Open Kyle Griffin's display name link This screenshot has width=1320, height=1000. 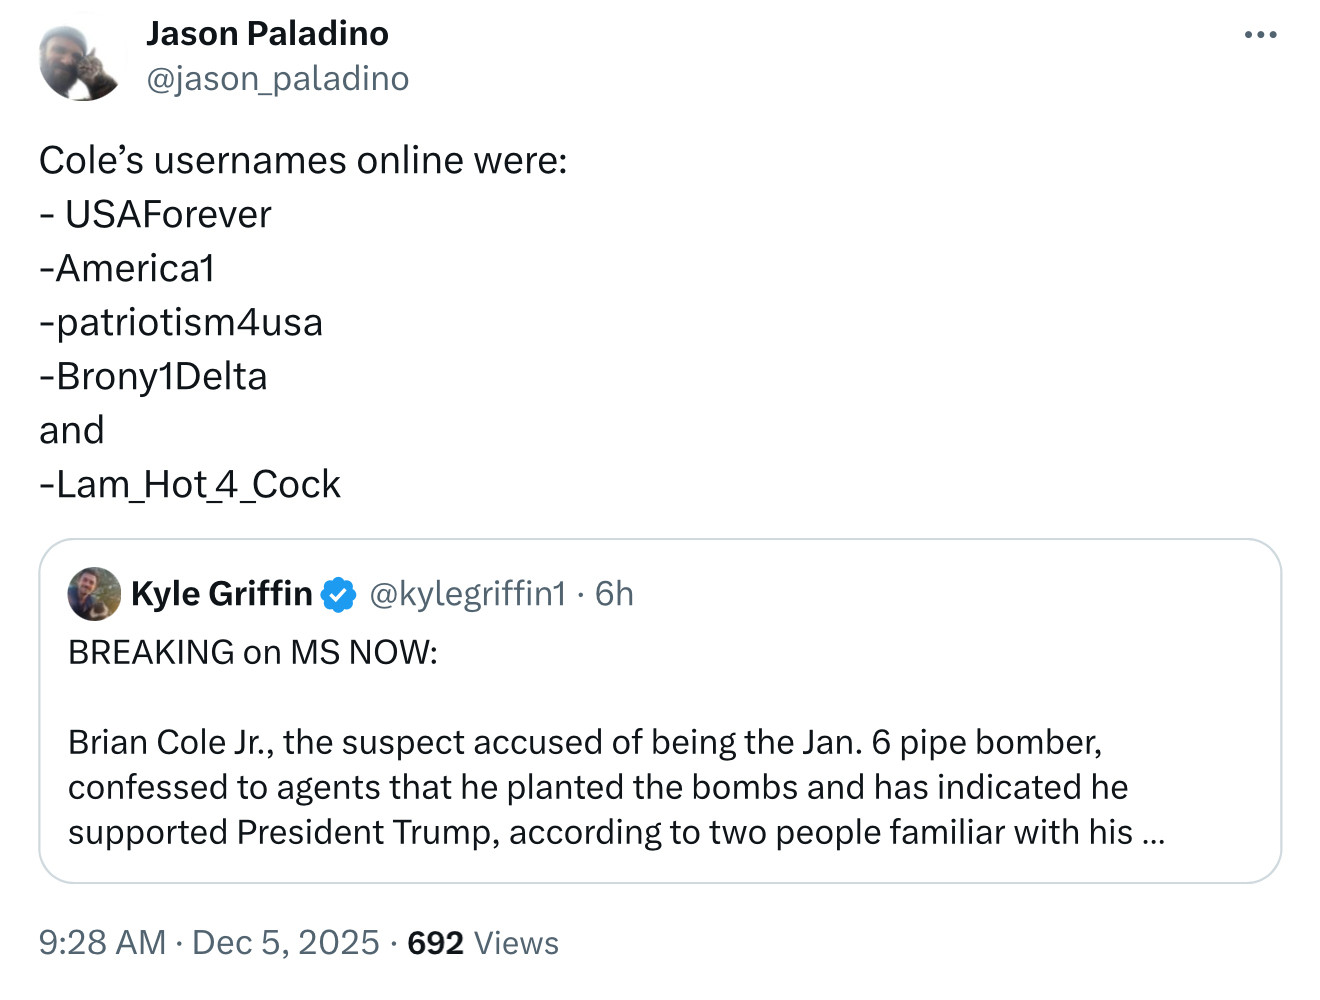point(221,594)
